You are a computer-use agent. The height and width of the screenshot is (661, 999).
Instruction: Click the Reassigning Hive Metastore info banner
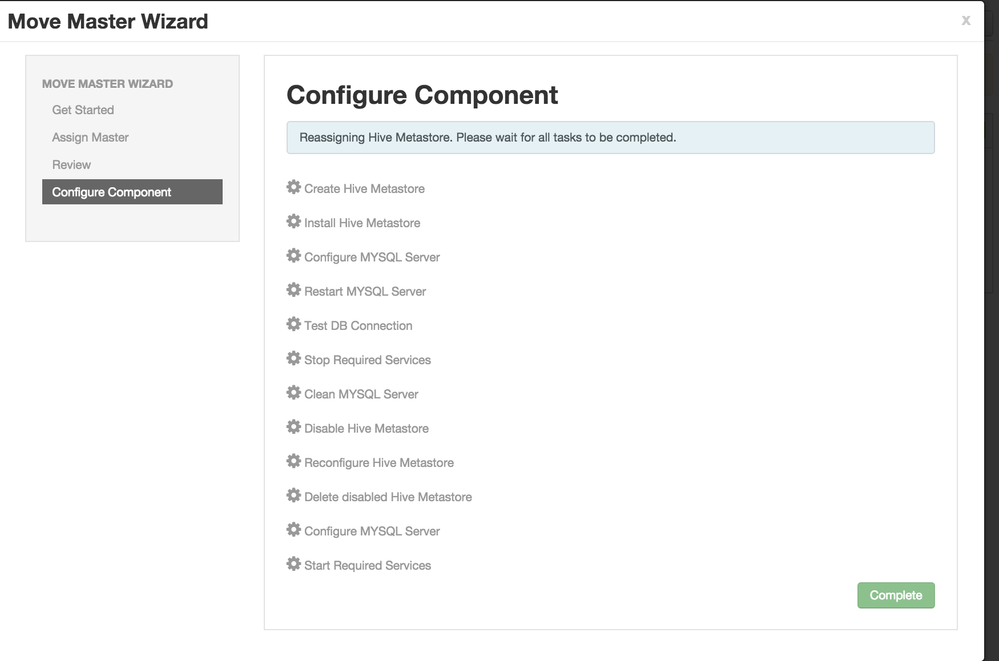point(610,138)
